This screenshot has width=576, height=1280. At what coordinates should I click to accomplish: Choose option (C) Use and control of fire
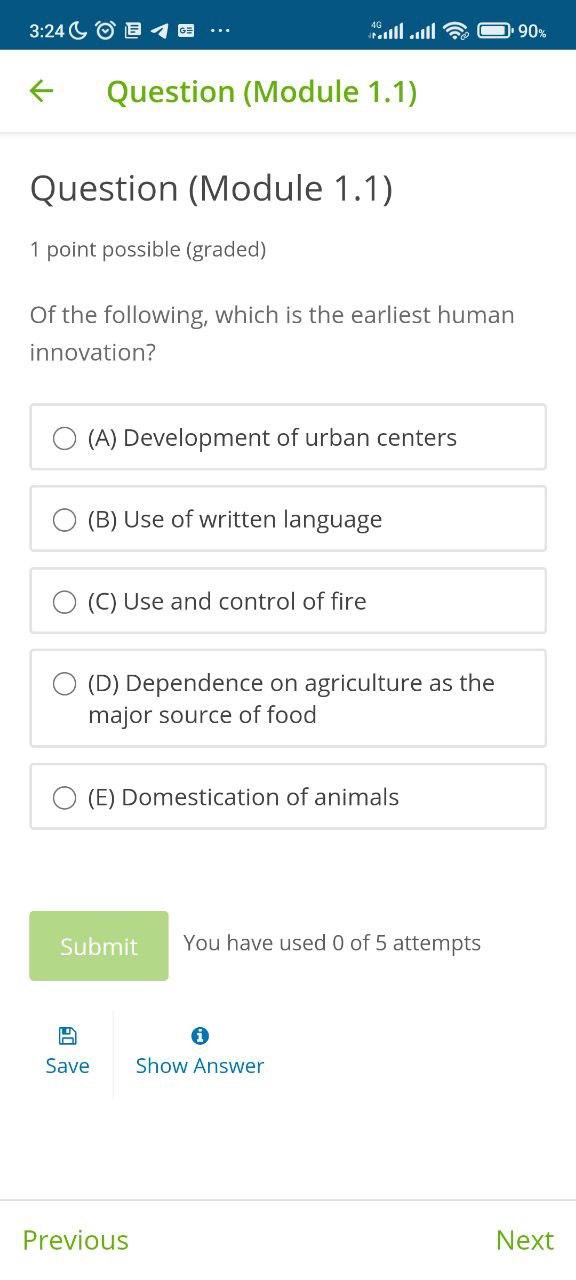(288, 601)
